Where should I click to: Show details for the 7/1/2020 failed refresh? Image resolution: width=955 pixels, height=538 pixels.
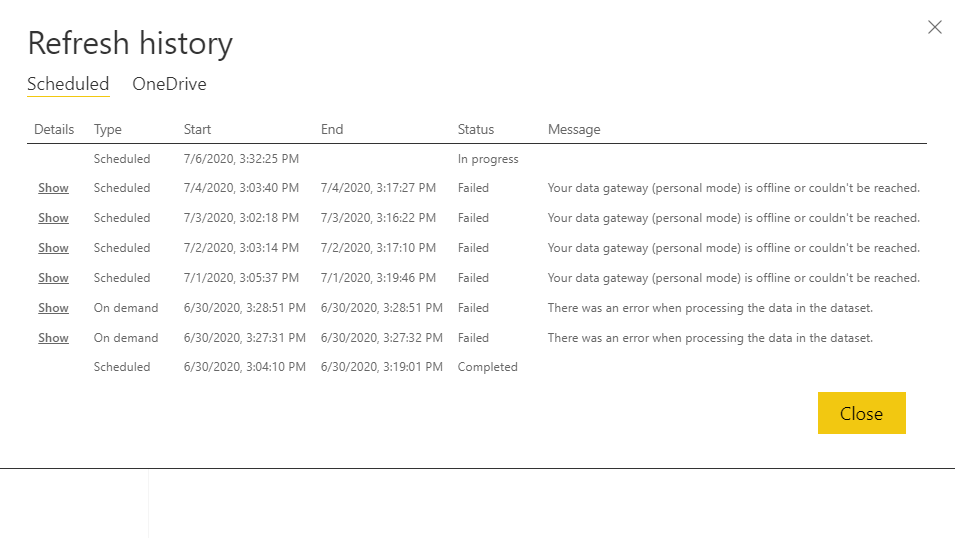tap(54, 278)
